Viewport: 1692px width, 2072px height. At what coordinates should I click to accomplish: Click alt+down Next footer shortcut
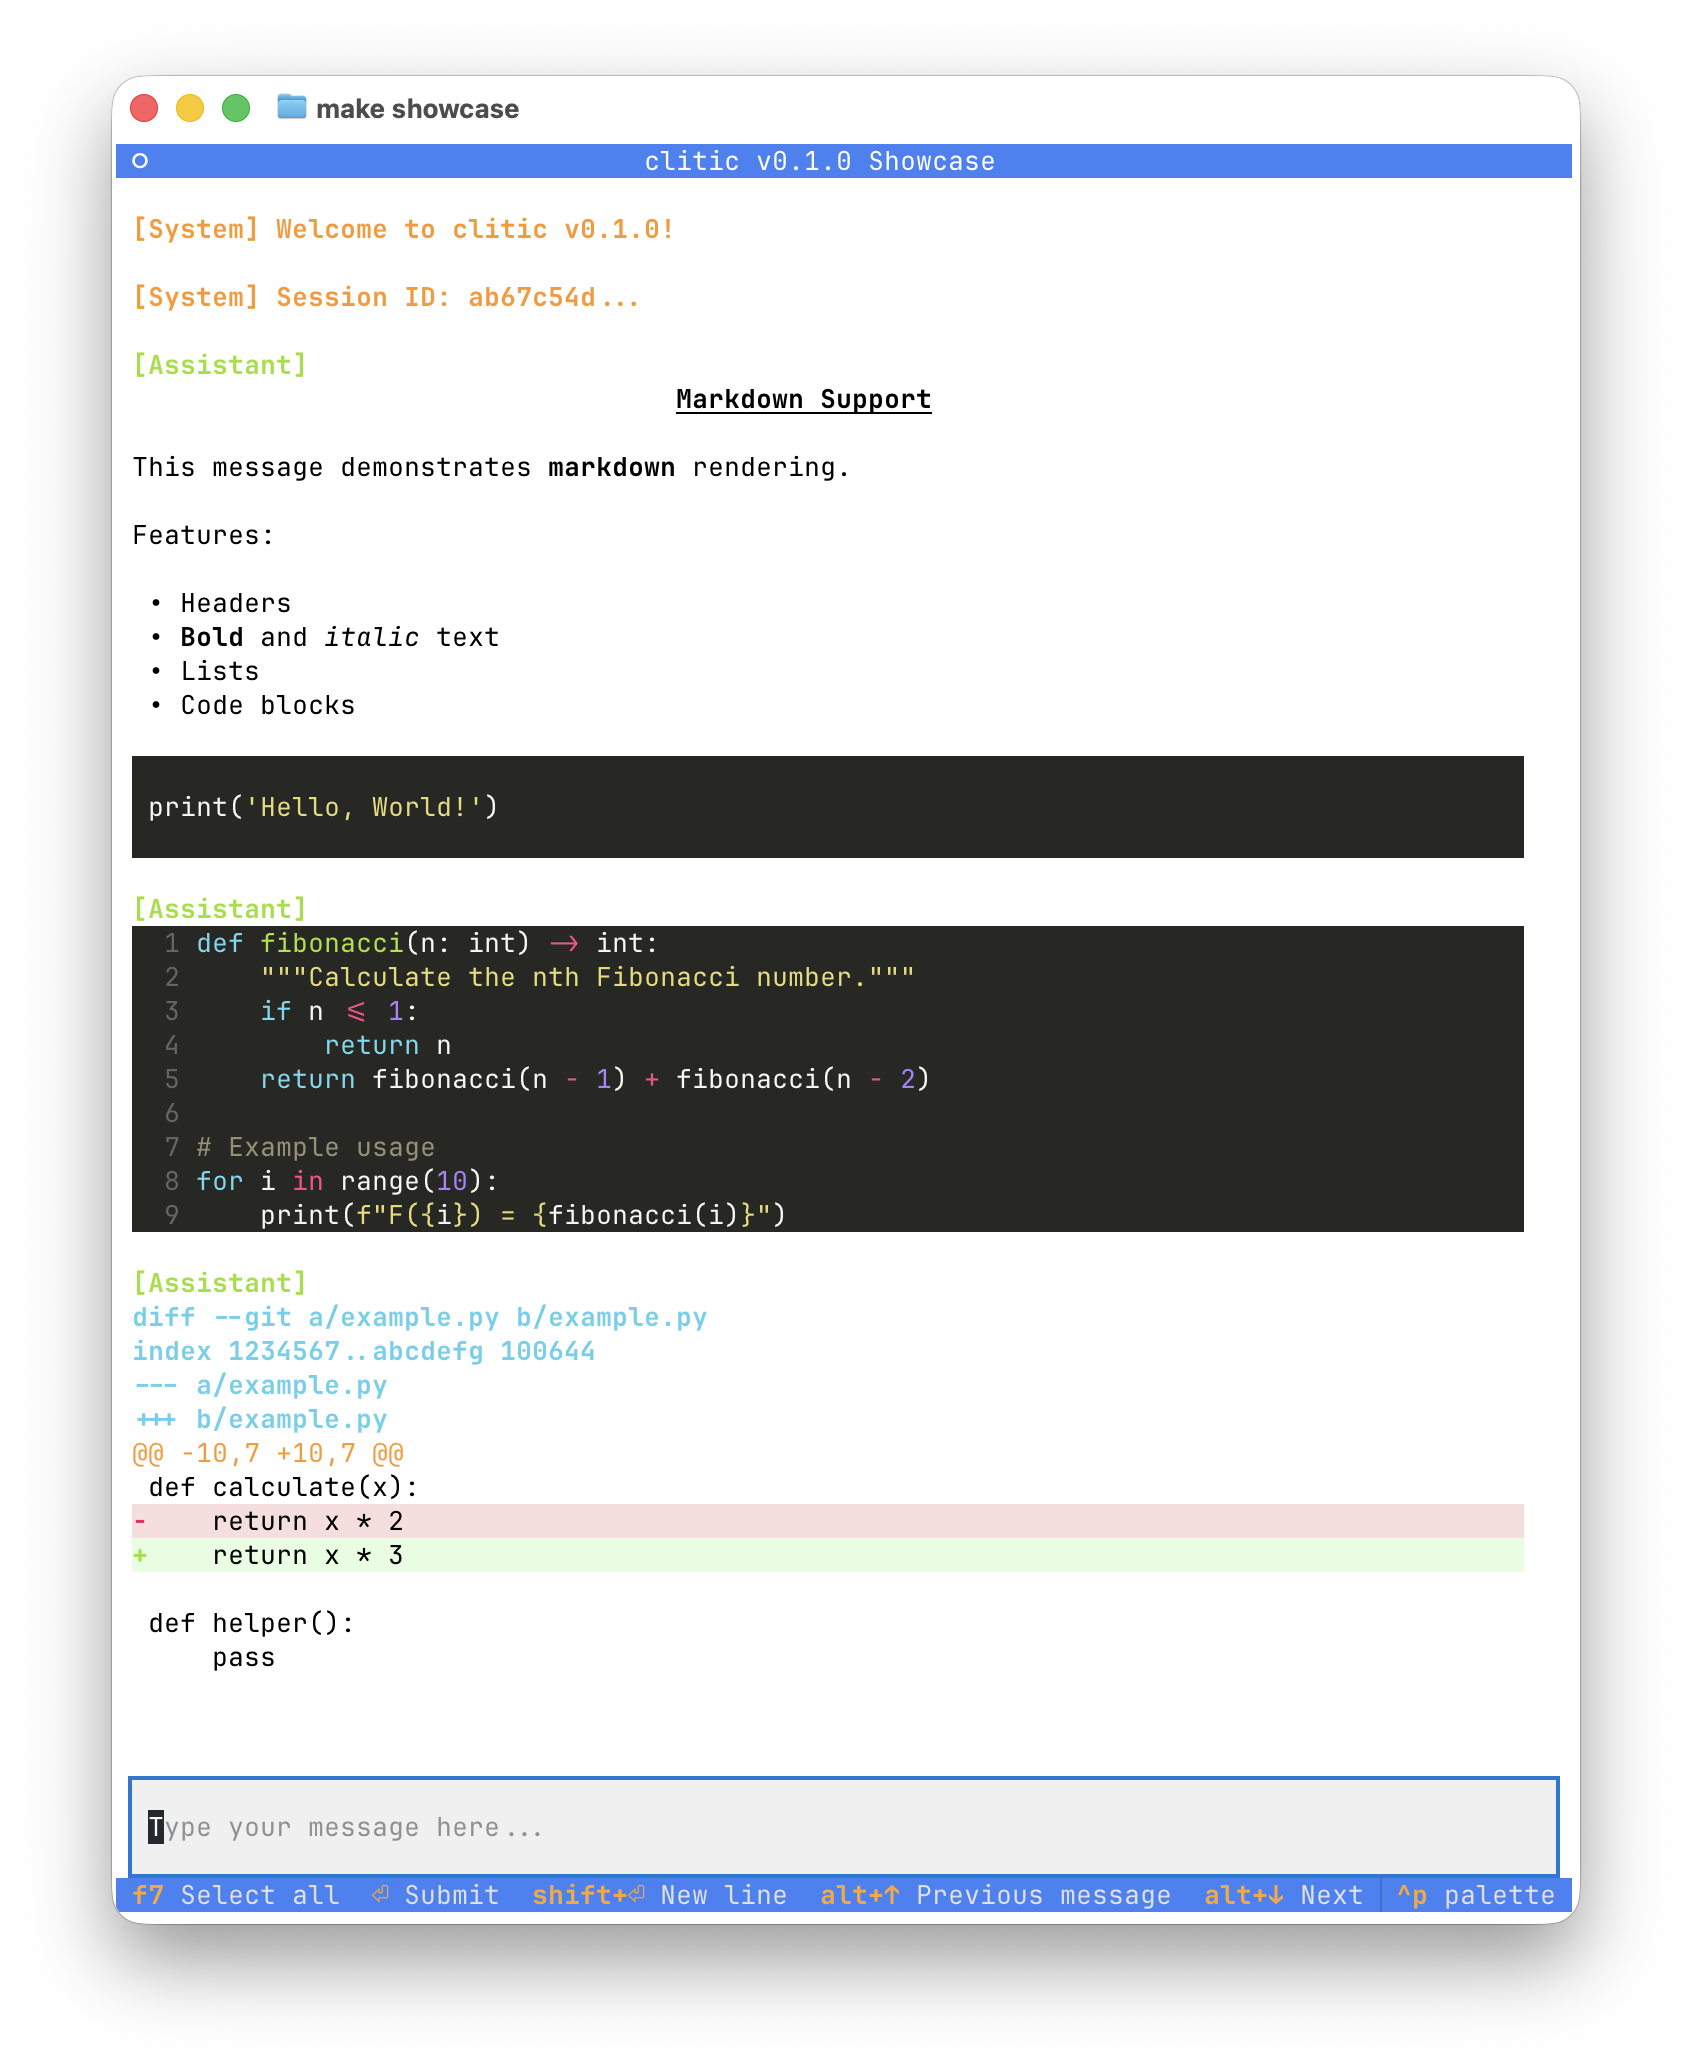pos(1283,1895)
